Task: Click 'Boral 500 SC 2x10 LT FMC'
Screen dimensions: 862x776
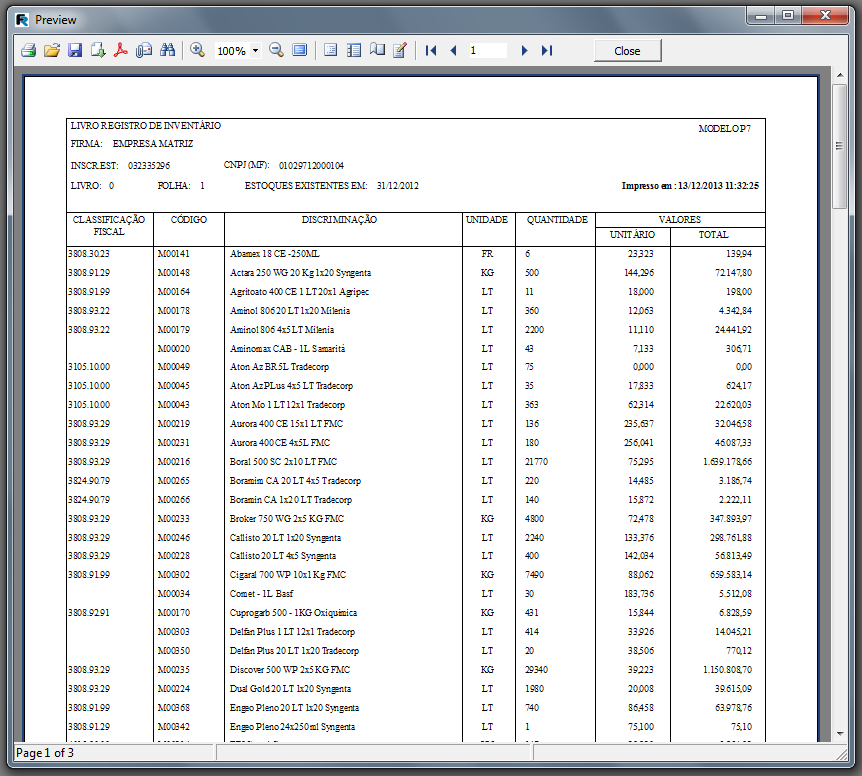Action: click(x=283, y=462)
